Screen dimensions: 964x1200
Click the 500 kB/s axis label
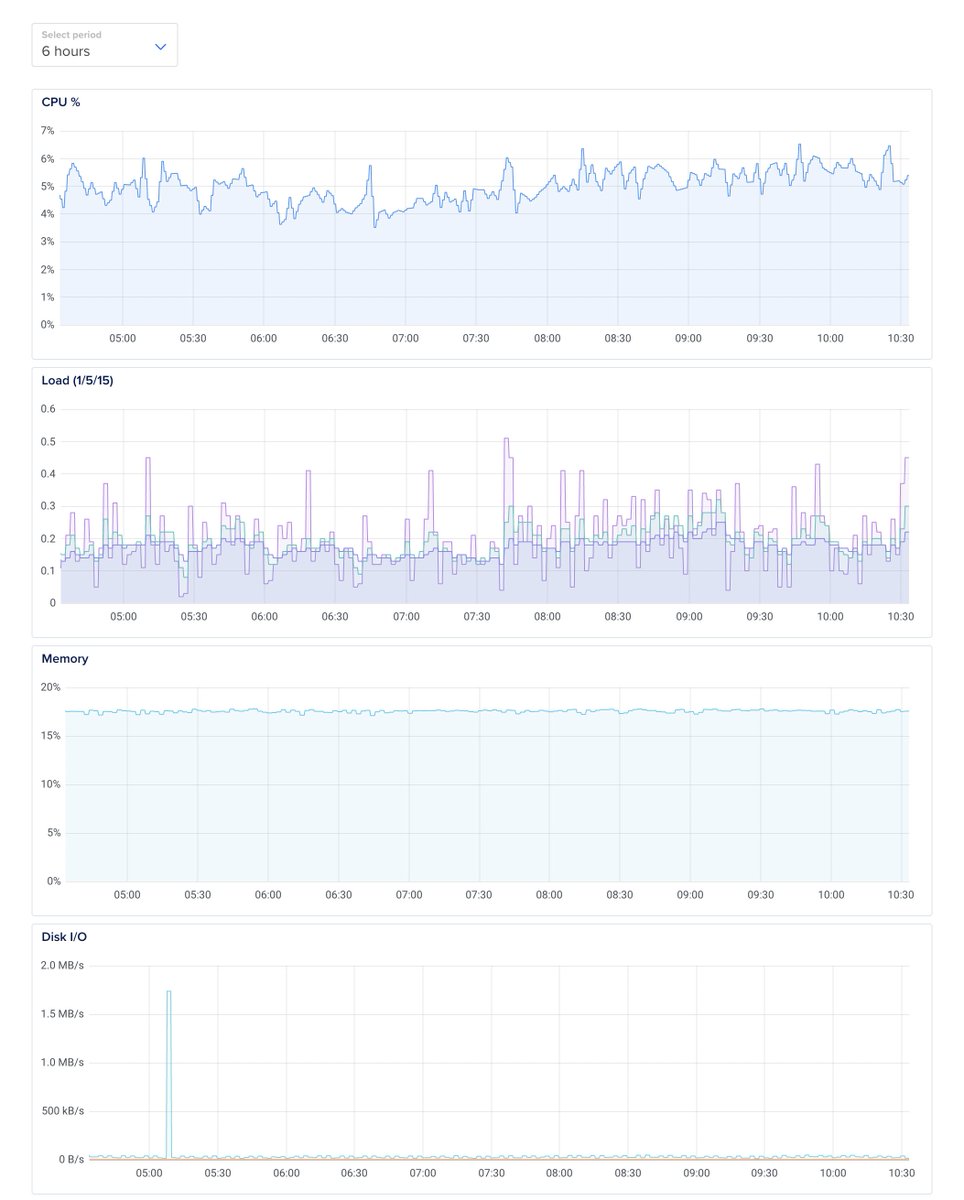(63, 1111)
